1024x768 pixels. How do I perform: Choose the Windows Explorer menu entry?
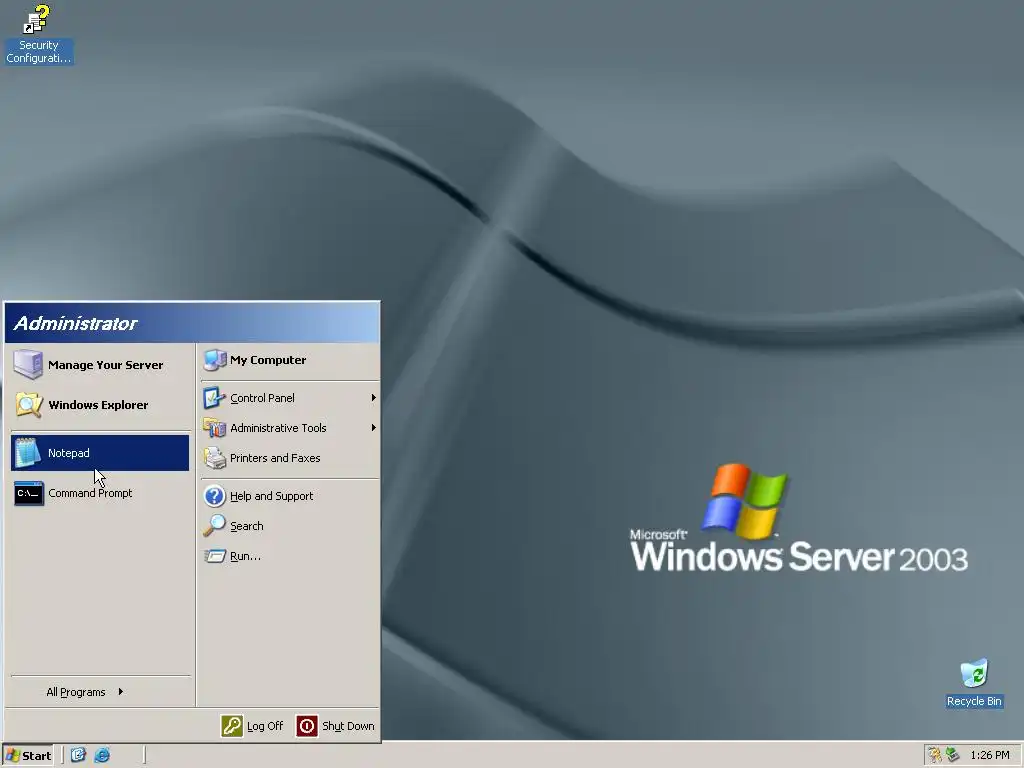pos(100,405)
